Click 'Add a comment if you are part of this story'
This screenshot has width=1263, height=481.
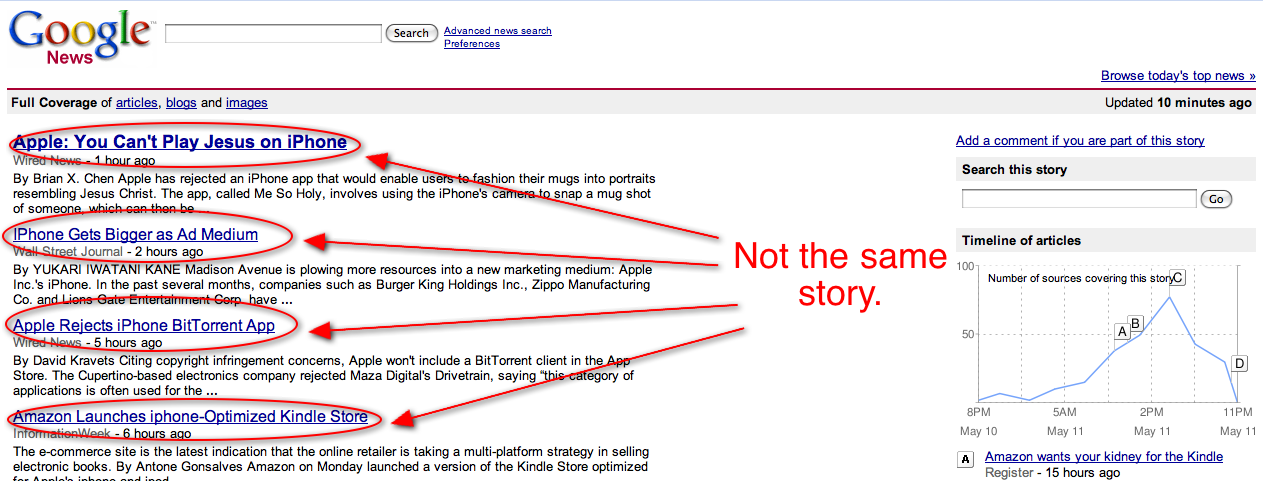(x=1080, y=141)
